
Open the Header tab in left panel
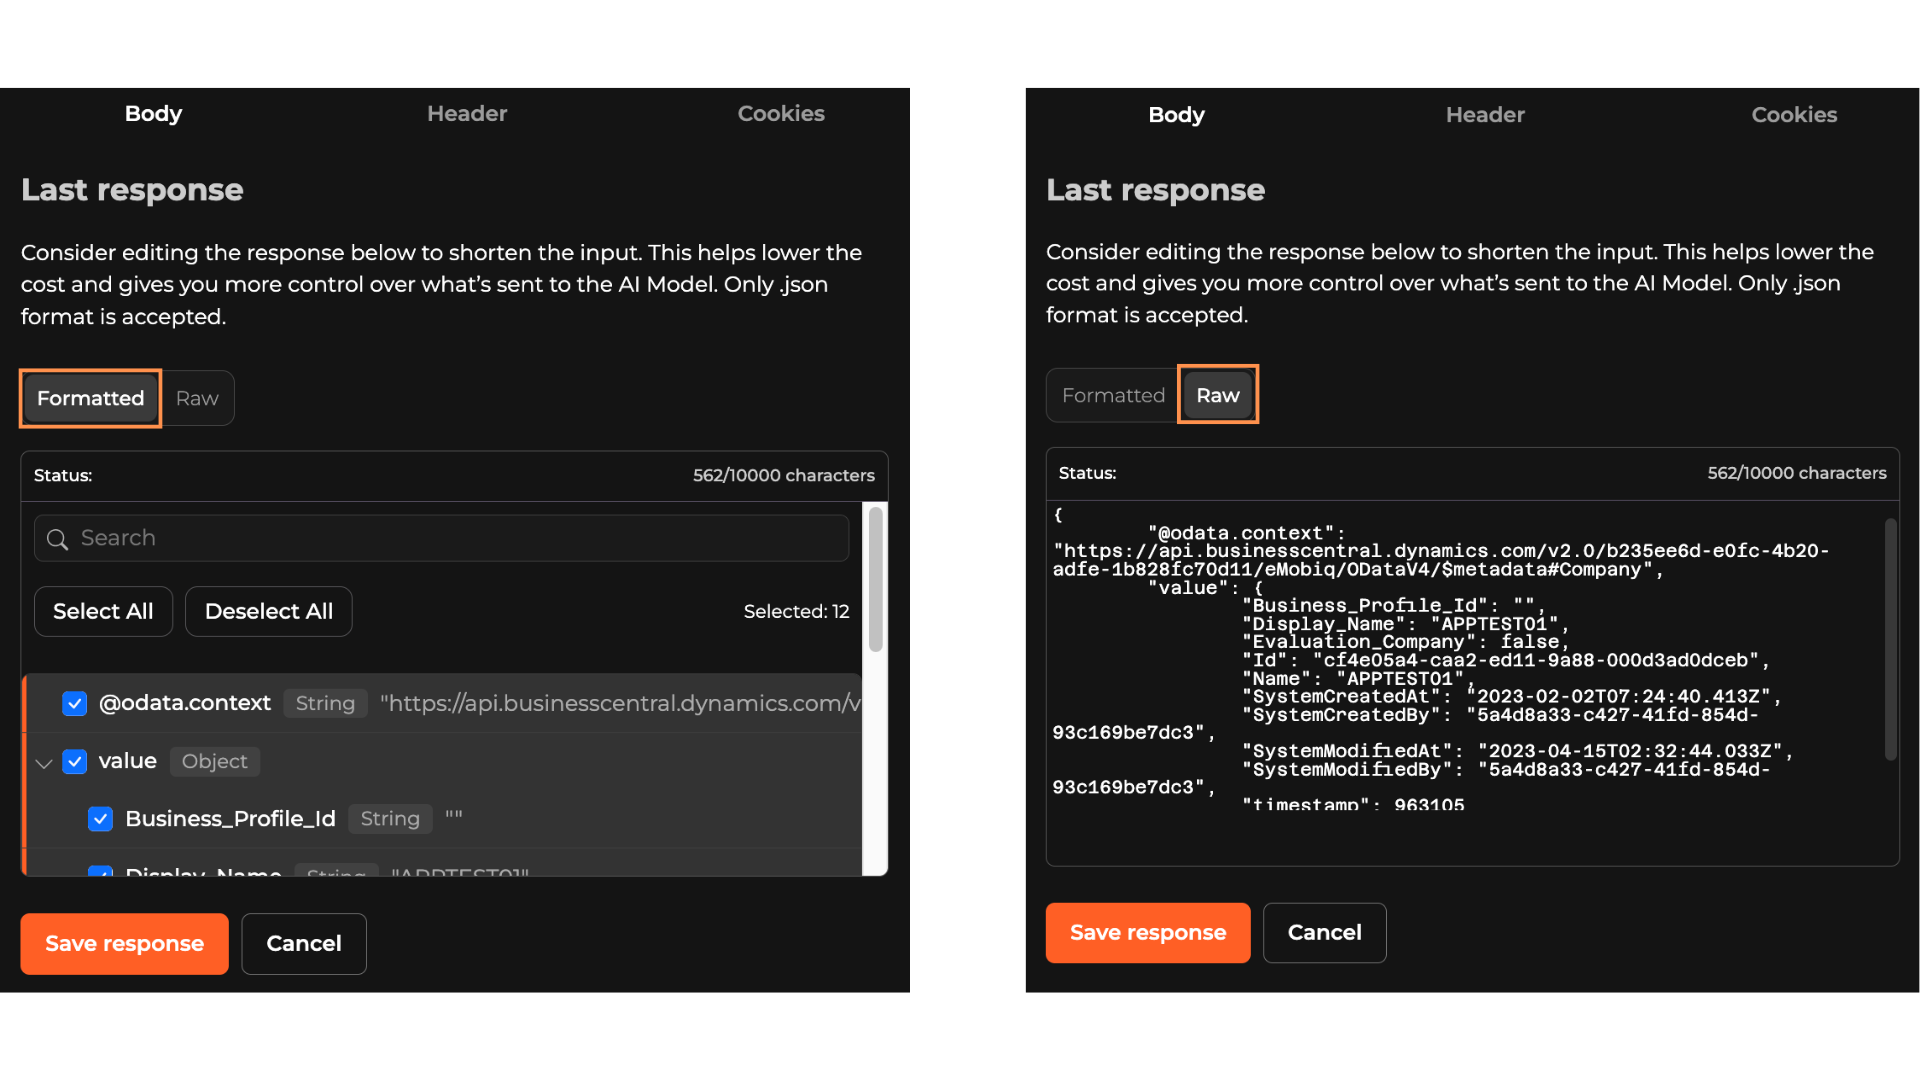click(x=467, y=114)
